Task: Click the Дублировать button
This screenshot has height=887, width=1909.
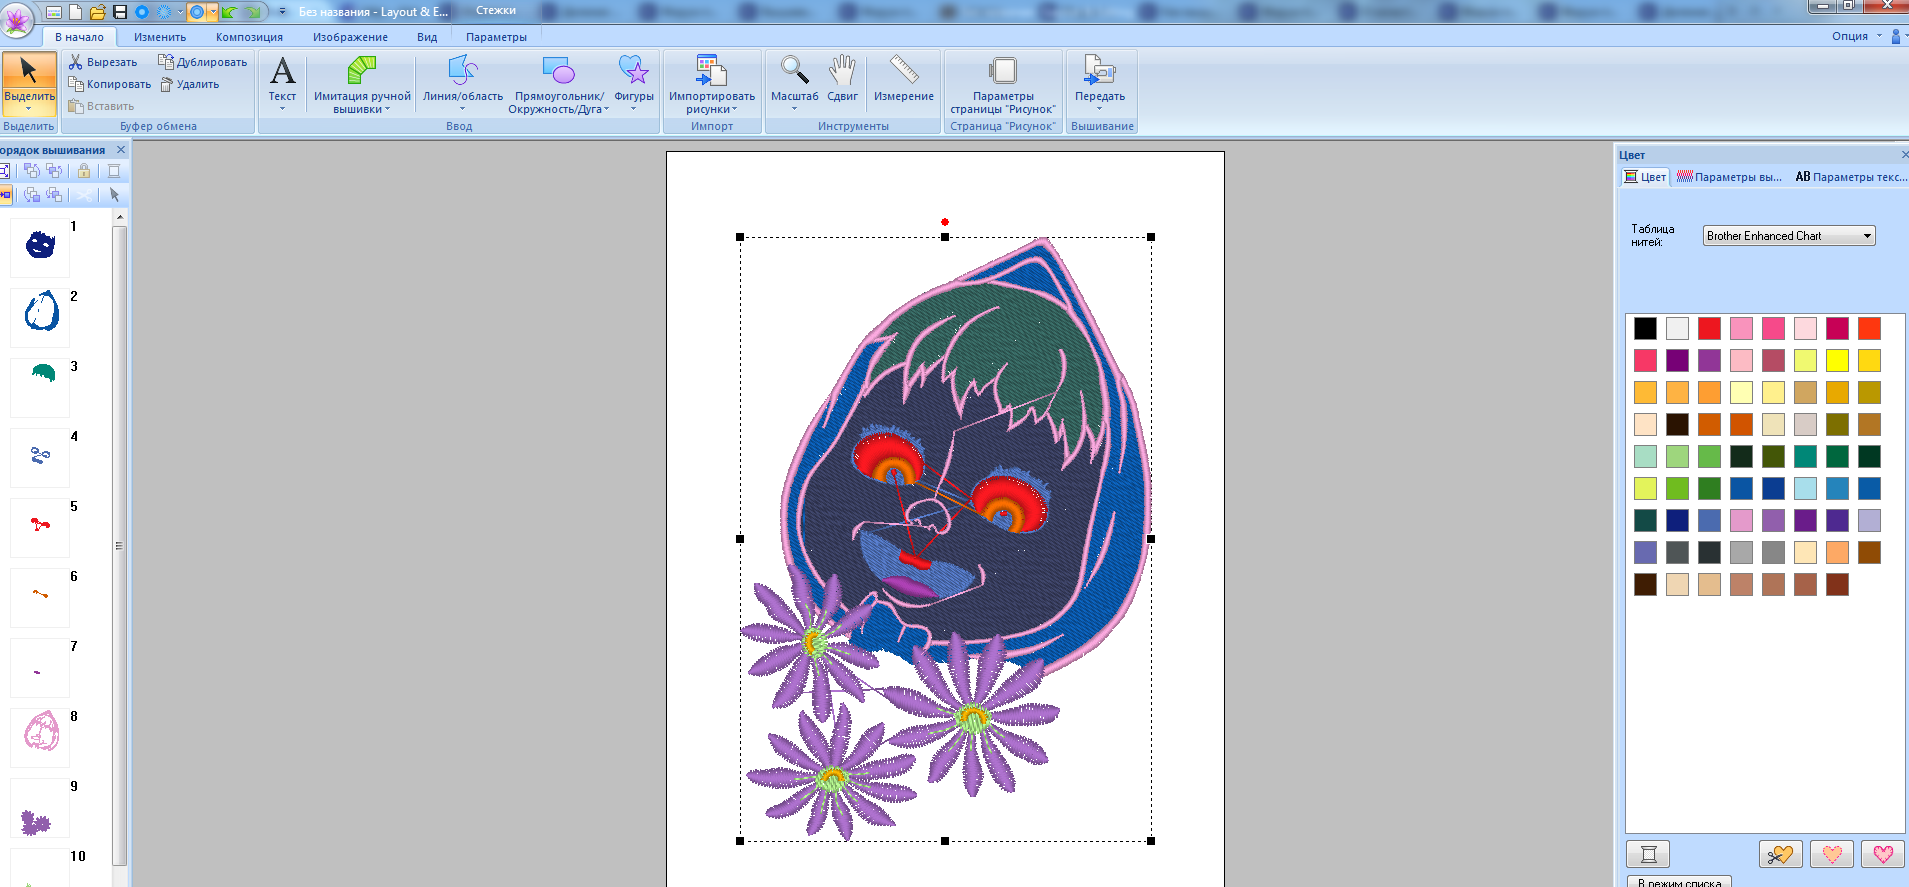Action: tap(203, 62)
